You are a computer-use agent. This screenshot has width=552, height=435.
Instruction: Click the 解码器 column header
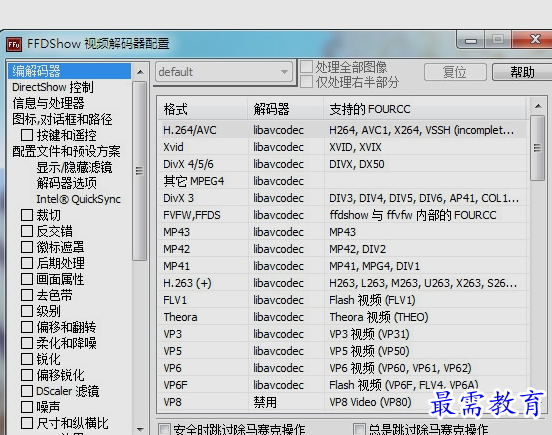286,109
